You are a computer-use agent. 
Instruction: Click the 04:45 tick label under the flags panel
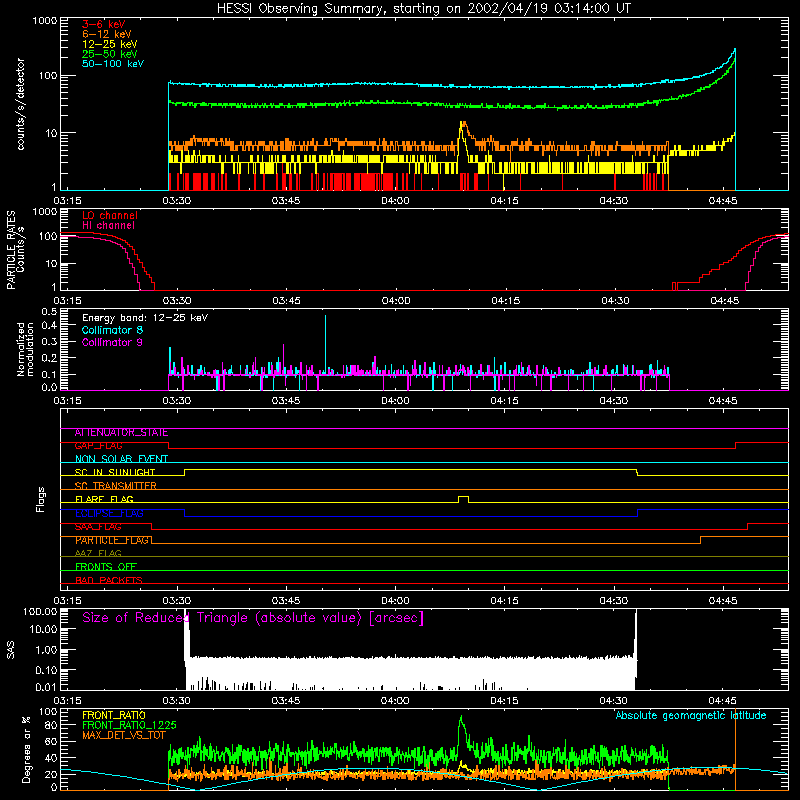[723, 601]
